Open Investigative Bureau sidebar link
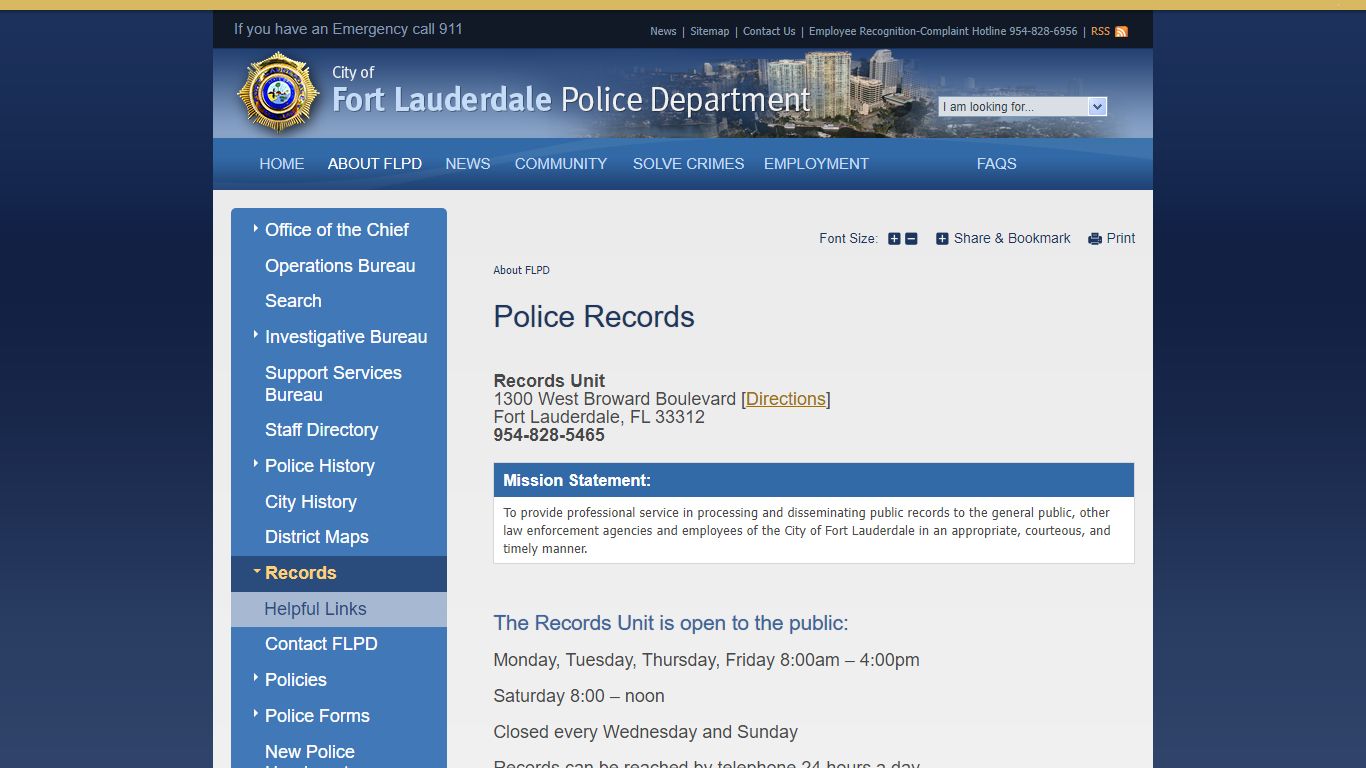Viewport: 1366px width, 768px height. tap(346, 337)
